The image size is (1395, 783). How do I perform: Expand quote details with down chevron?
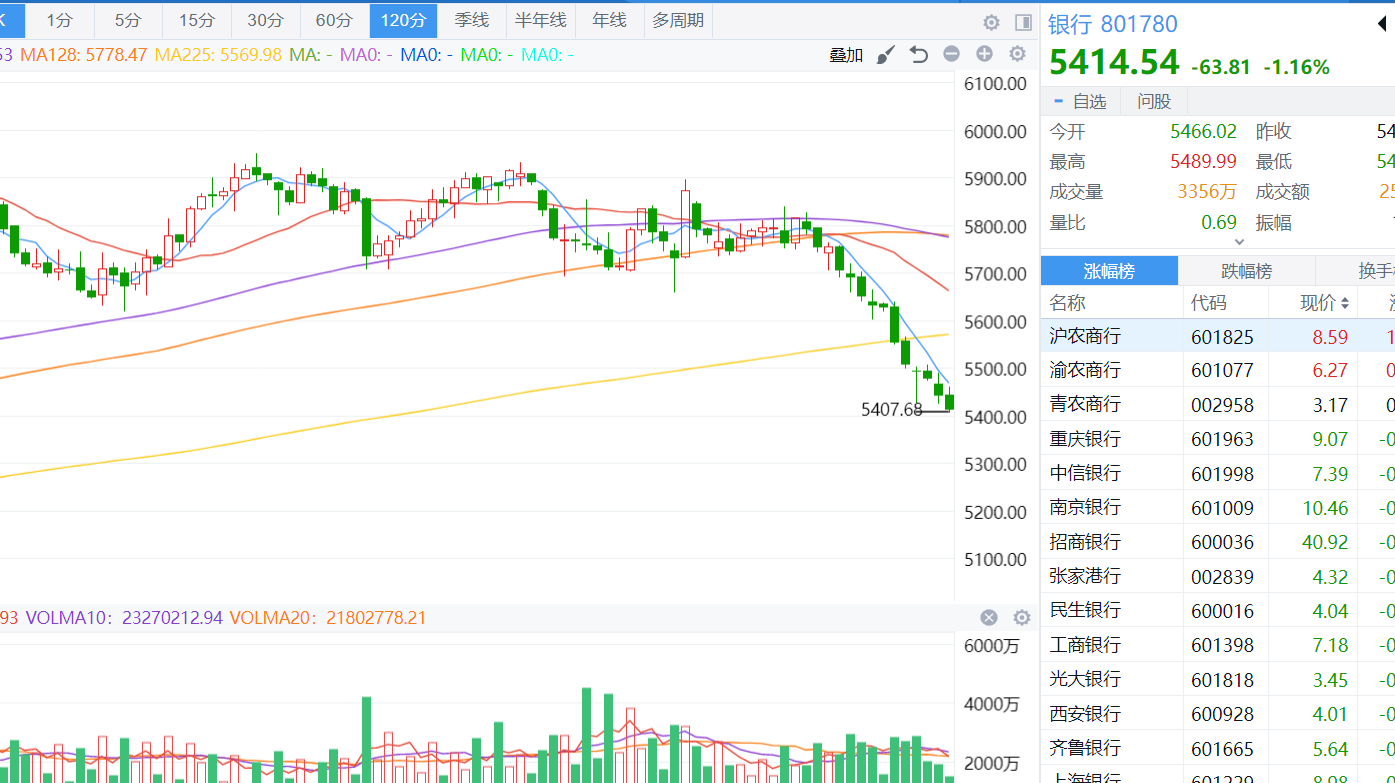(x=1240, y=241)
